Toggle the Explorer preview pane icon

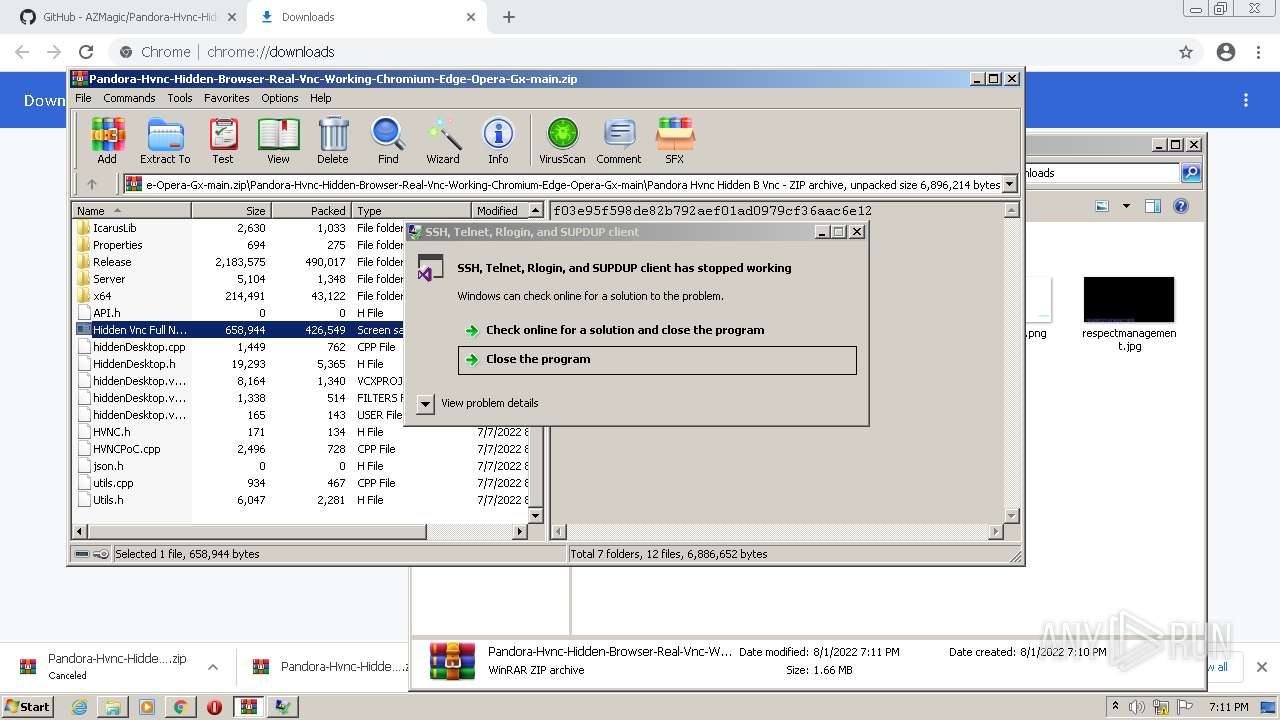click(x=1152, y=206)
